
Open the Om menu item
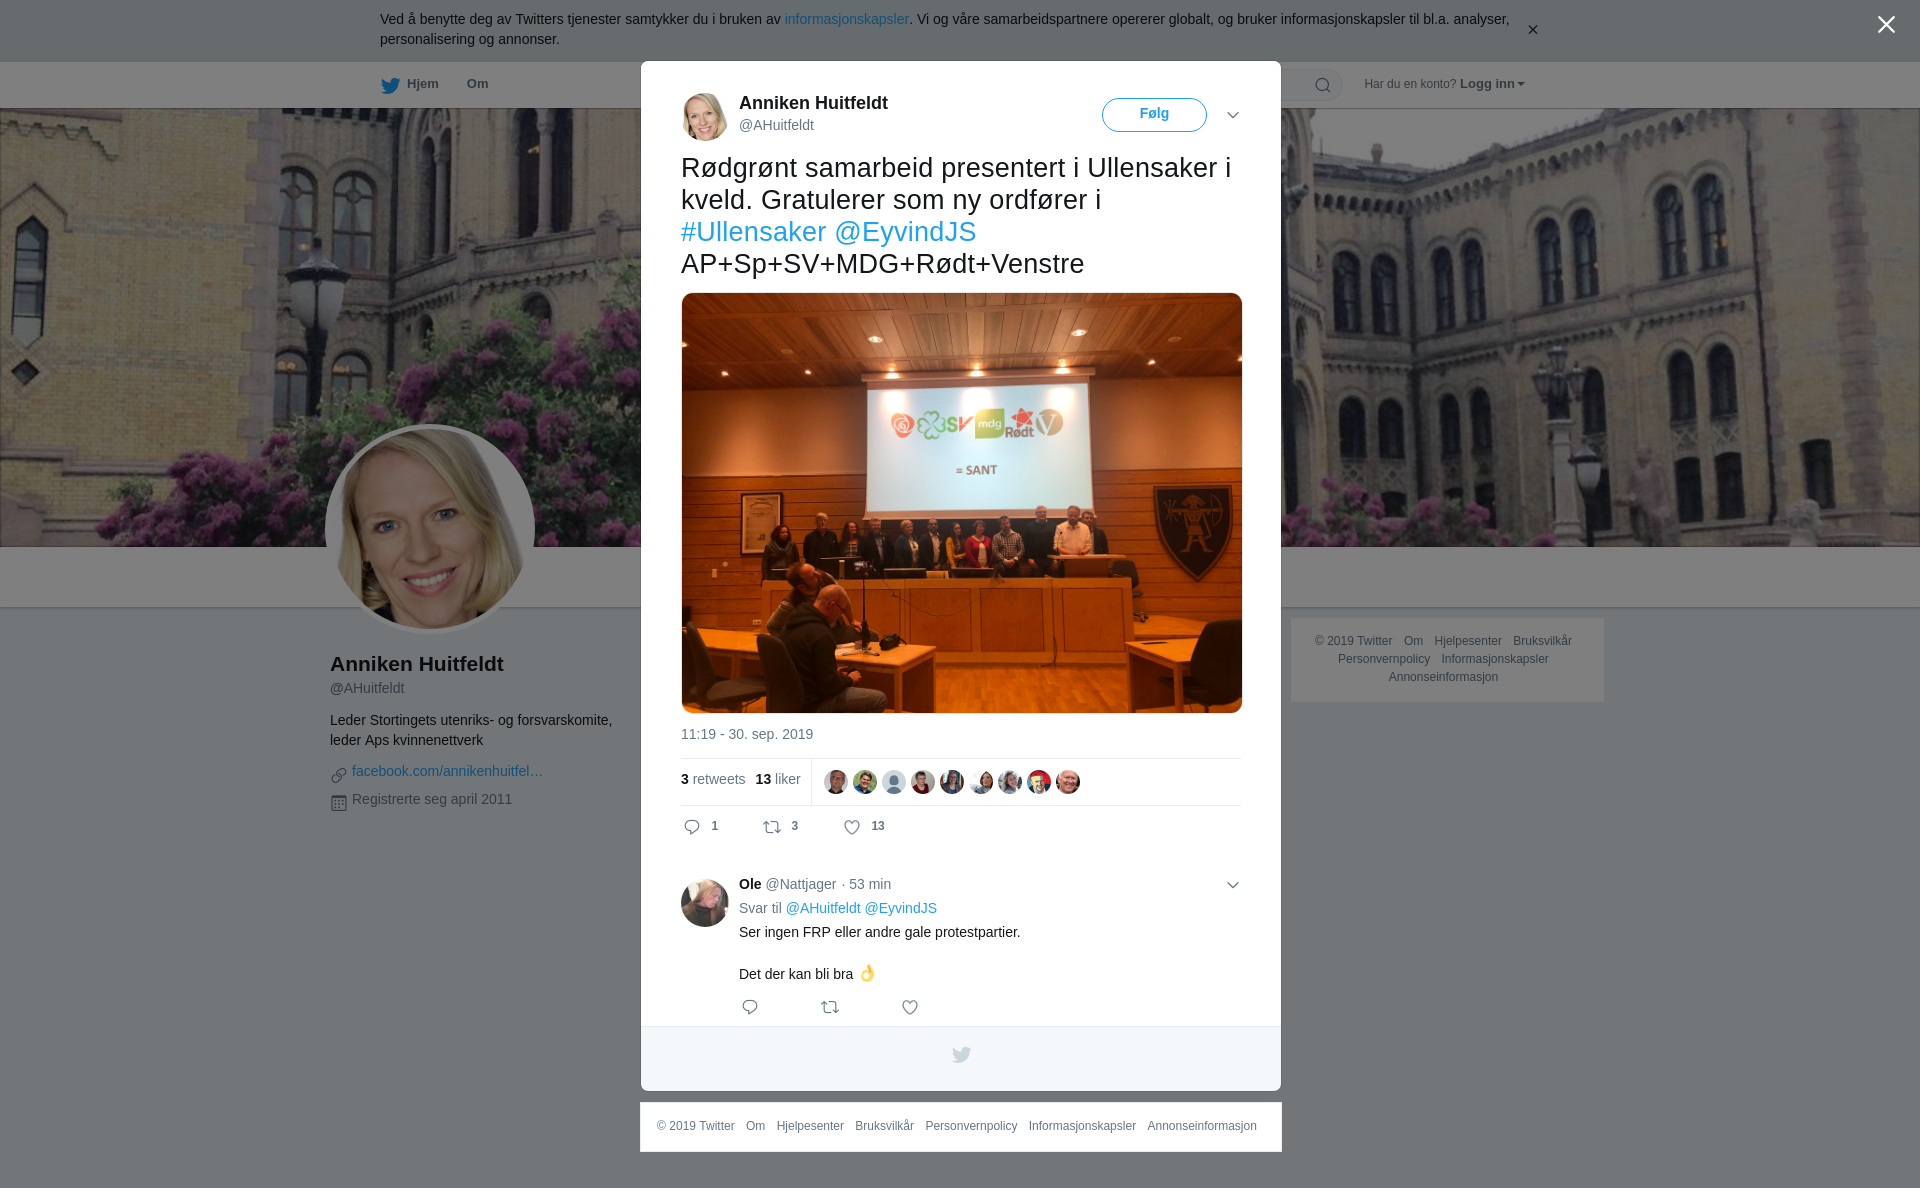point(478,84)
